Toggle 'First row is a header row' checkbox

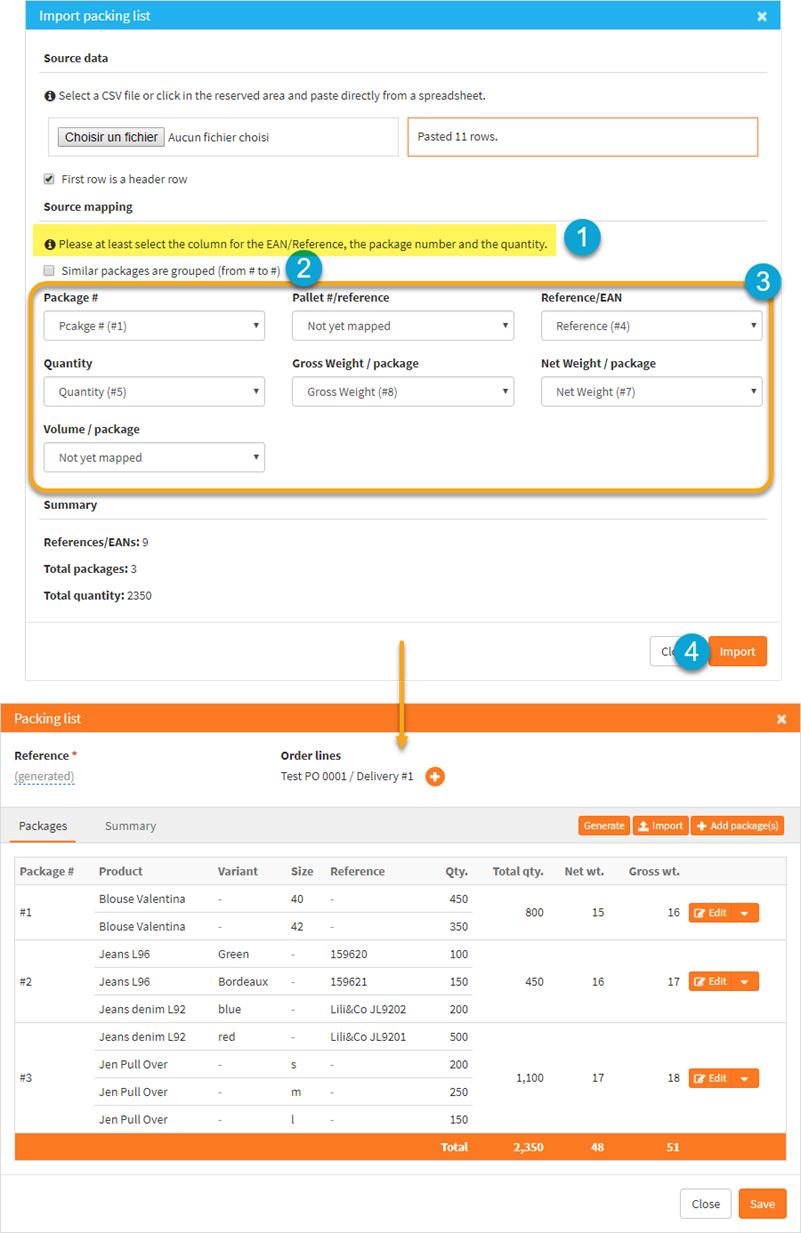49,179
